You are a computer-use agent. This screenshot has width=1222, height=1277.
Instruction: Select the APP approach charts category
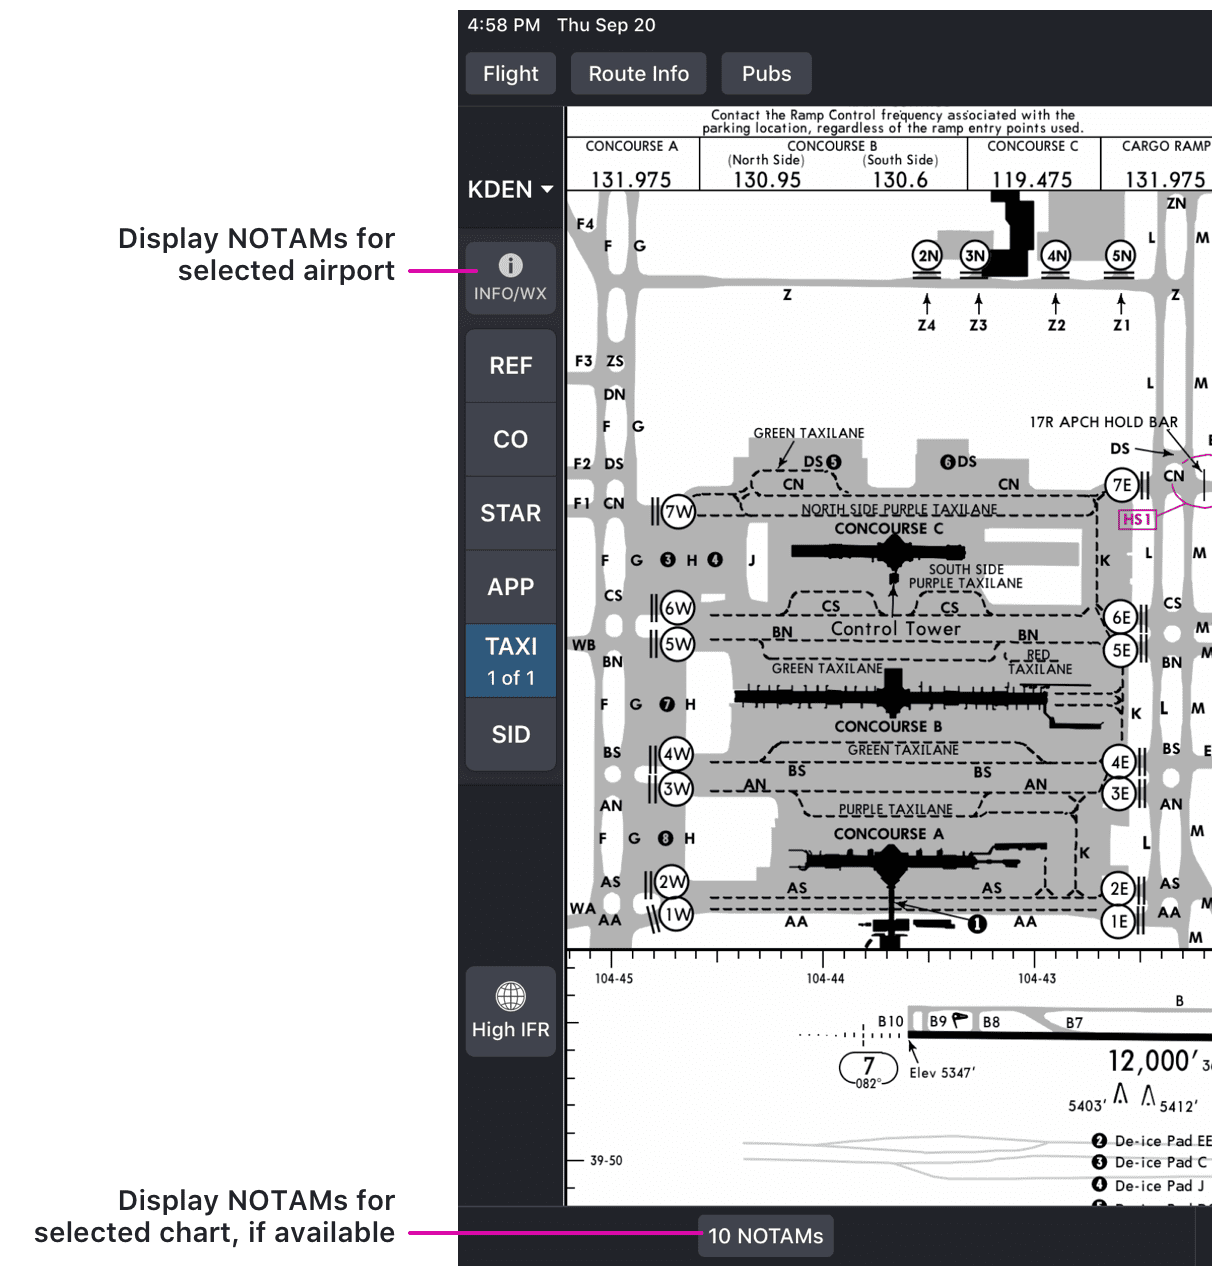[x=510, y=587]
